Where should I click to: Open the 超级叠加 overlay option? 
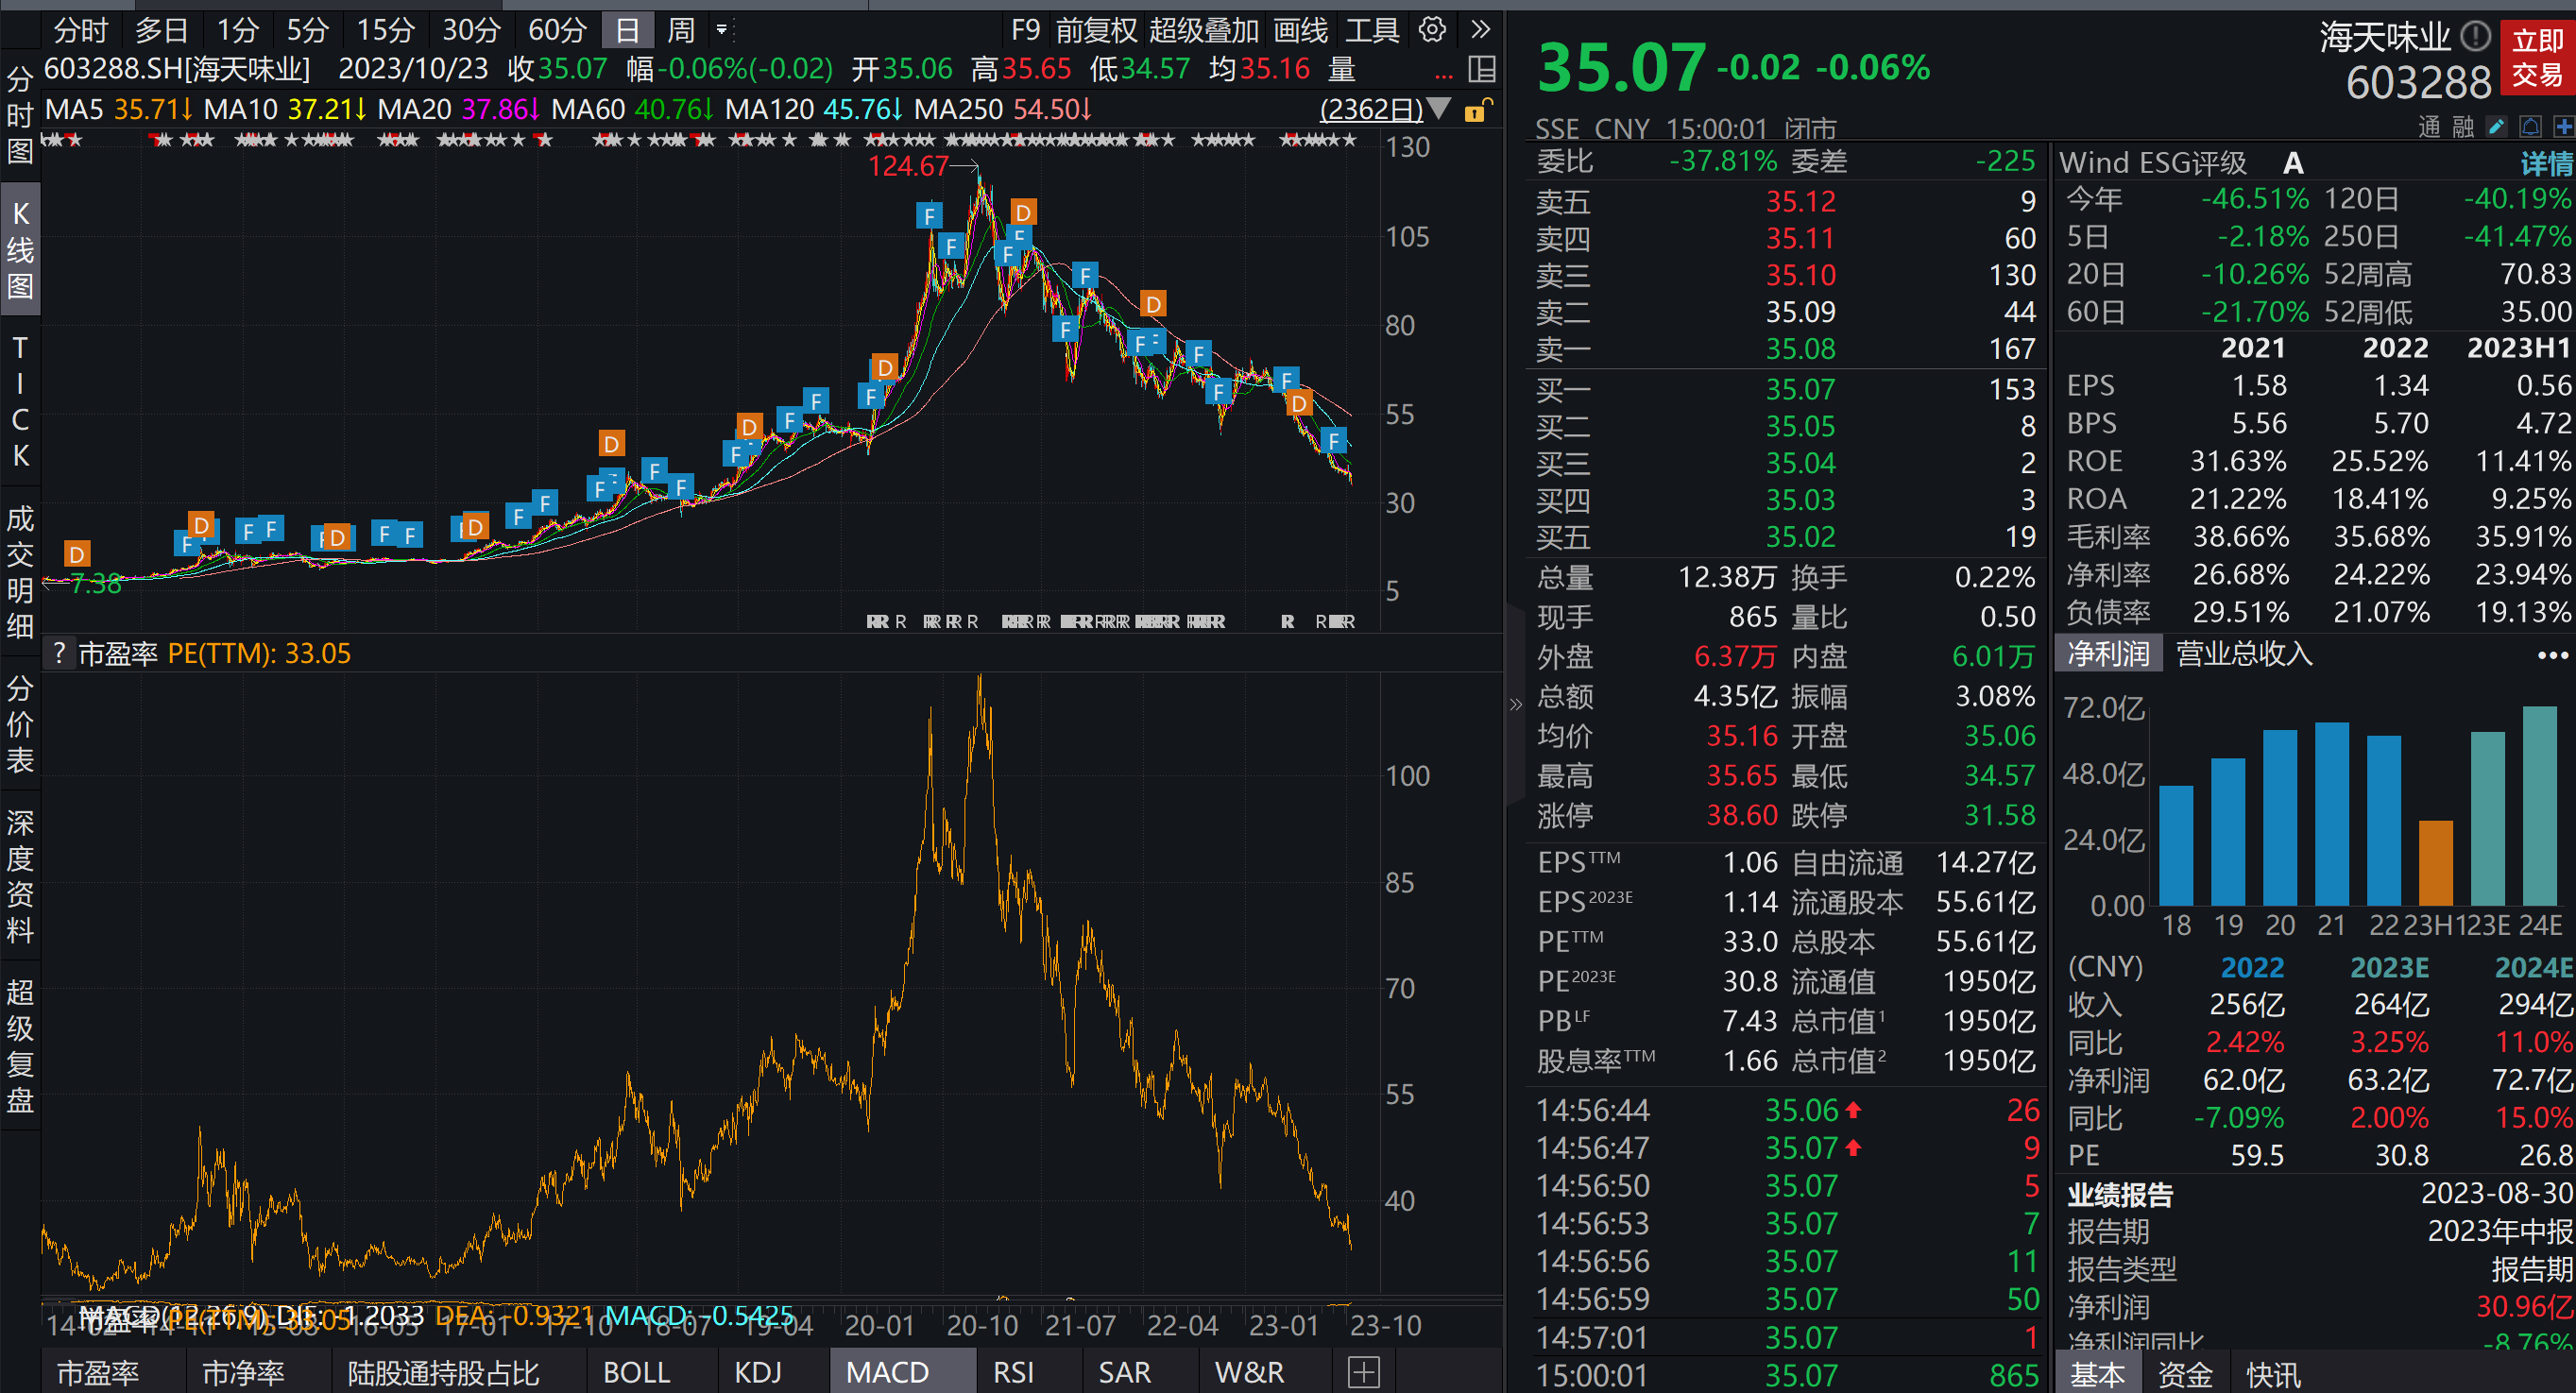tap(1203, 30)
